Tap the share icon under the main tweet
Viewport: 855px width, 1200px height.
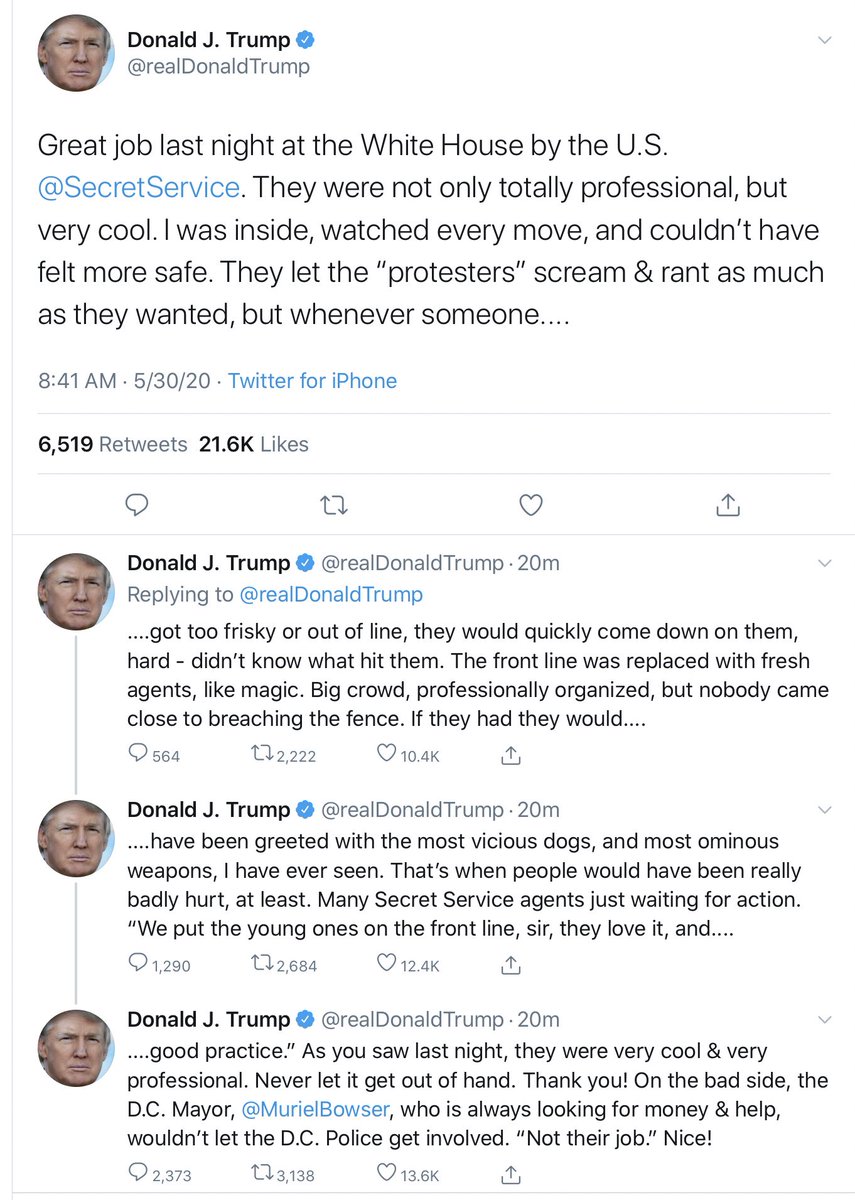[728, 505]
